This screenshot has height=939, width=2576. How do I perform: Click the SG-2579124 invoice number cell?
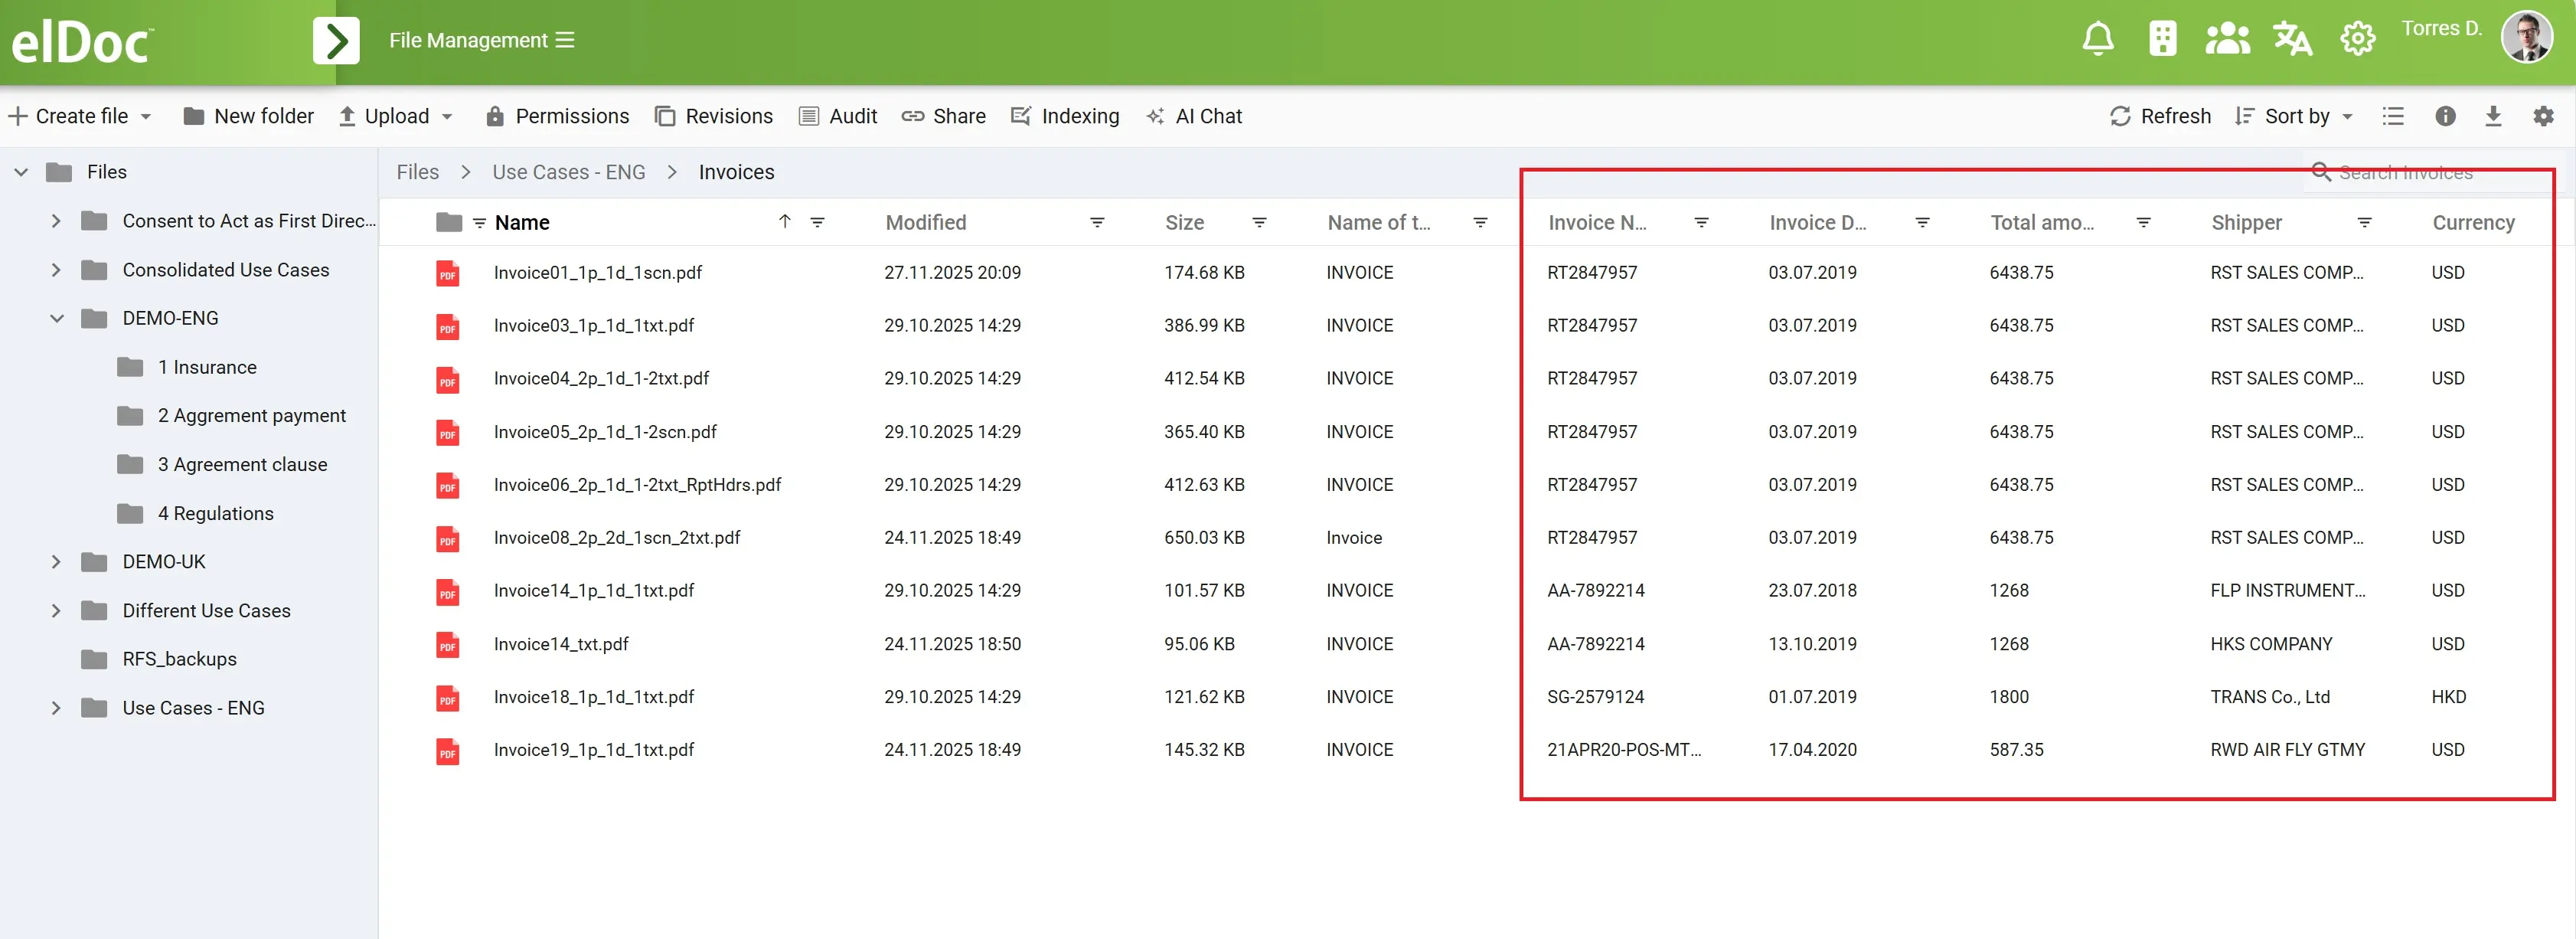click(1595, 697)
